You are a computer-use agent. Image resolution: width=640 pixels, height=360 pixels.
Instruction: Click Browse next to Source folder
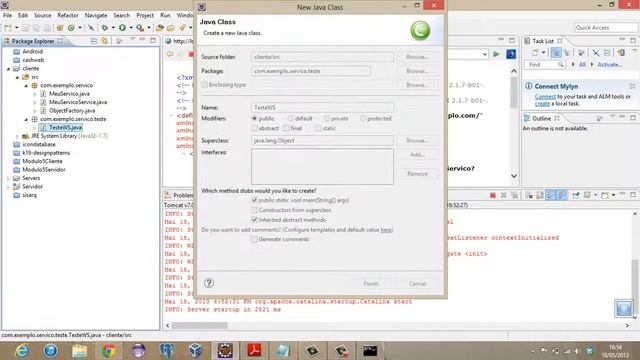tap(417, 57)
